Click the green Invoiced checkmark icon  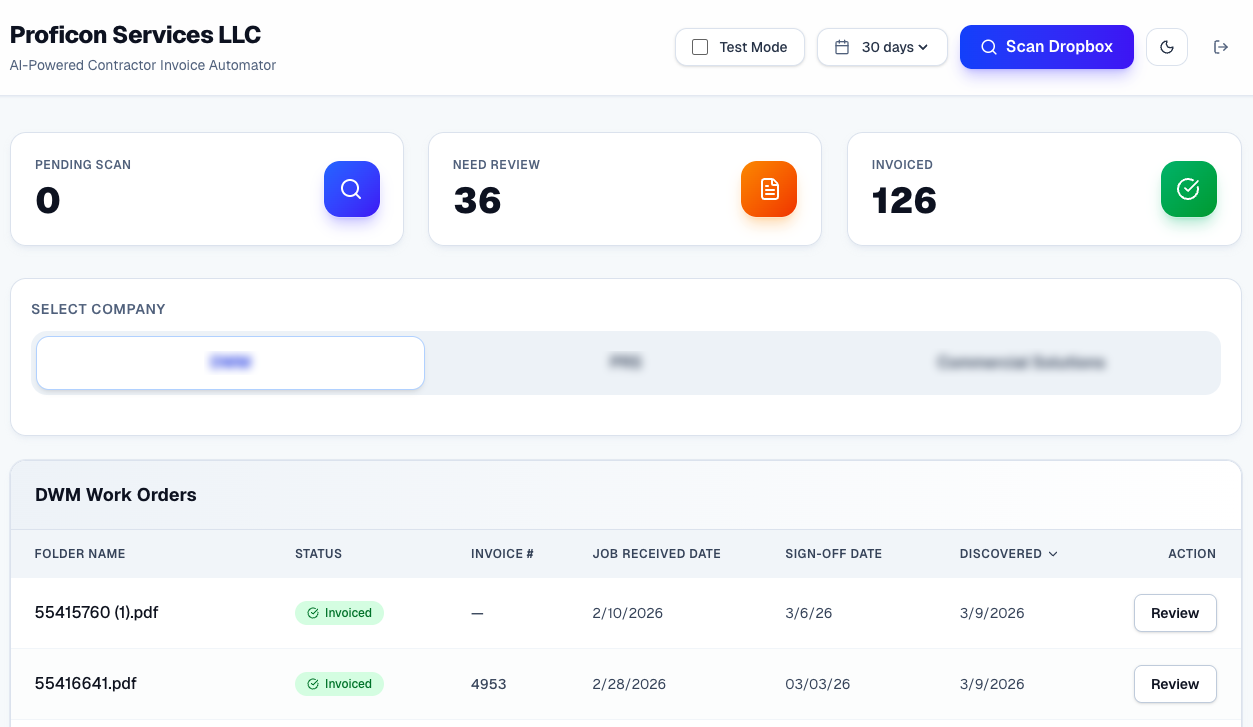click(1188, 189)
